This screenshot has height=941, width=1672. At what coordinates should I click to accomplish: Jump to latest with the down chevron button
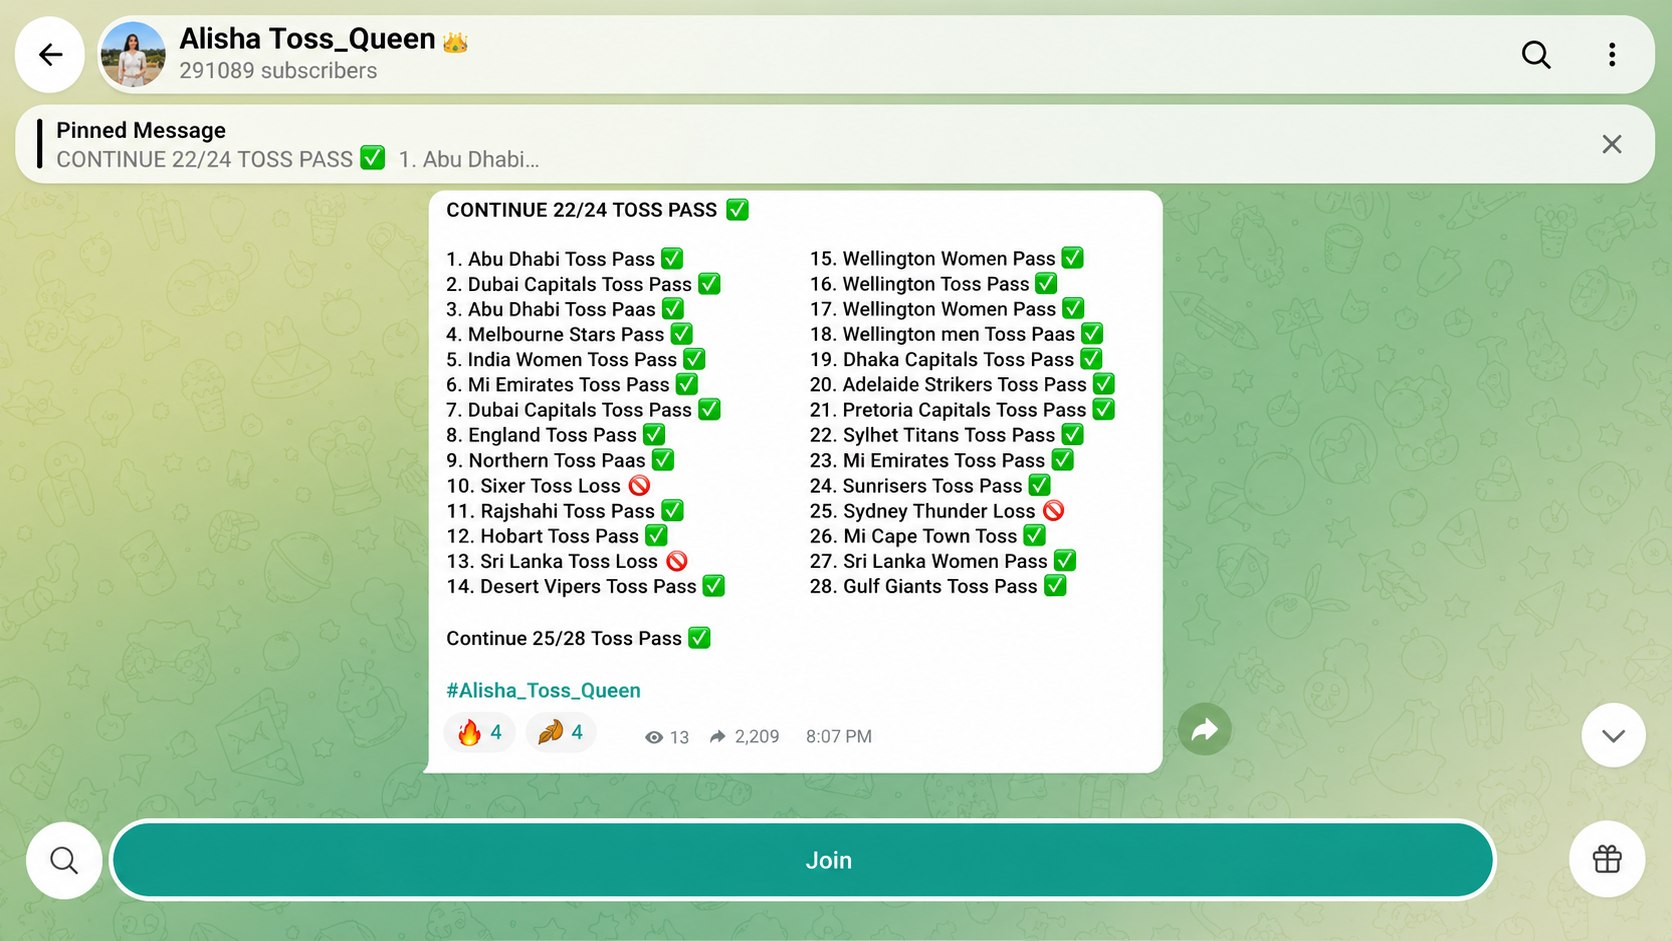tap(1613, 735)
